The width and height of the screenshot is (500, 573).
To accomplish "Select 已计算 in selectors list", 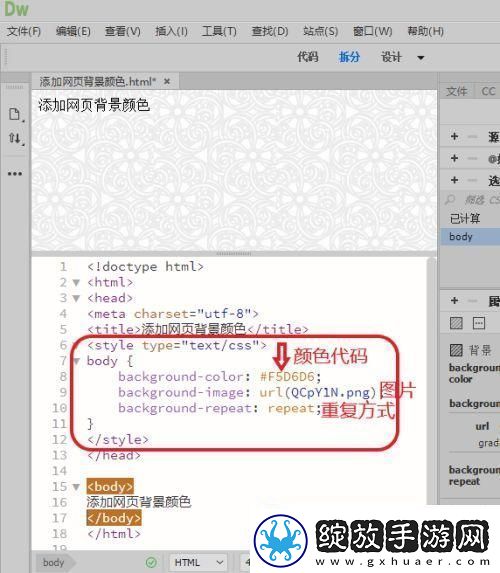I will click(465, 219).
